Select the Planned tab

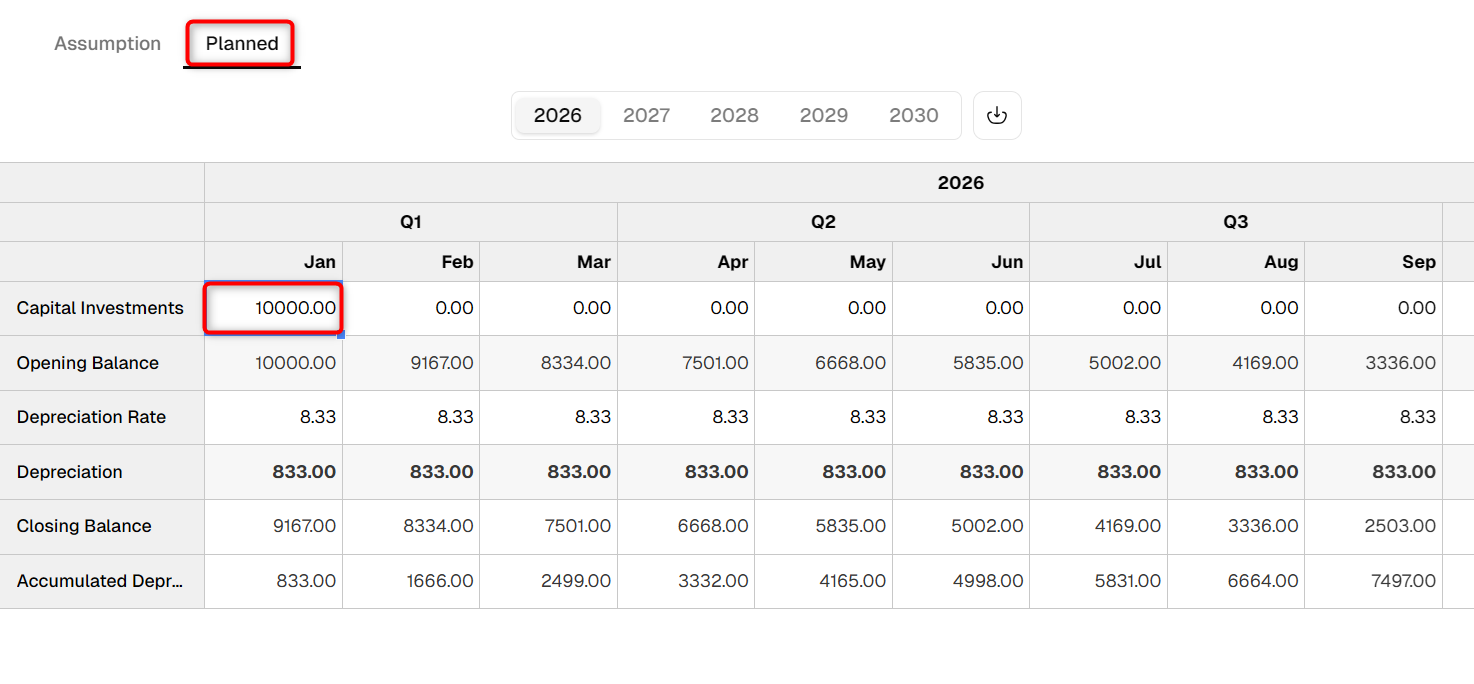click(242, 44)
